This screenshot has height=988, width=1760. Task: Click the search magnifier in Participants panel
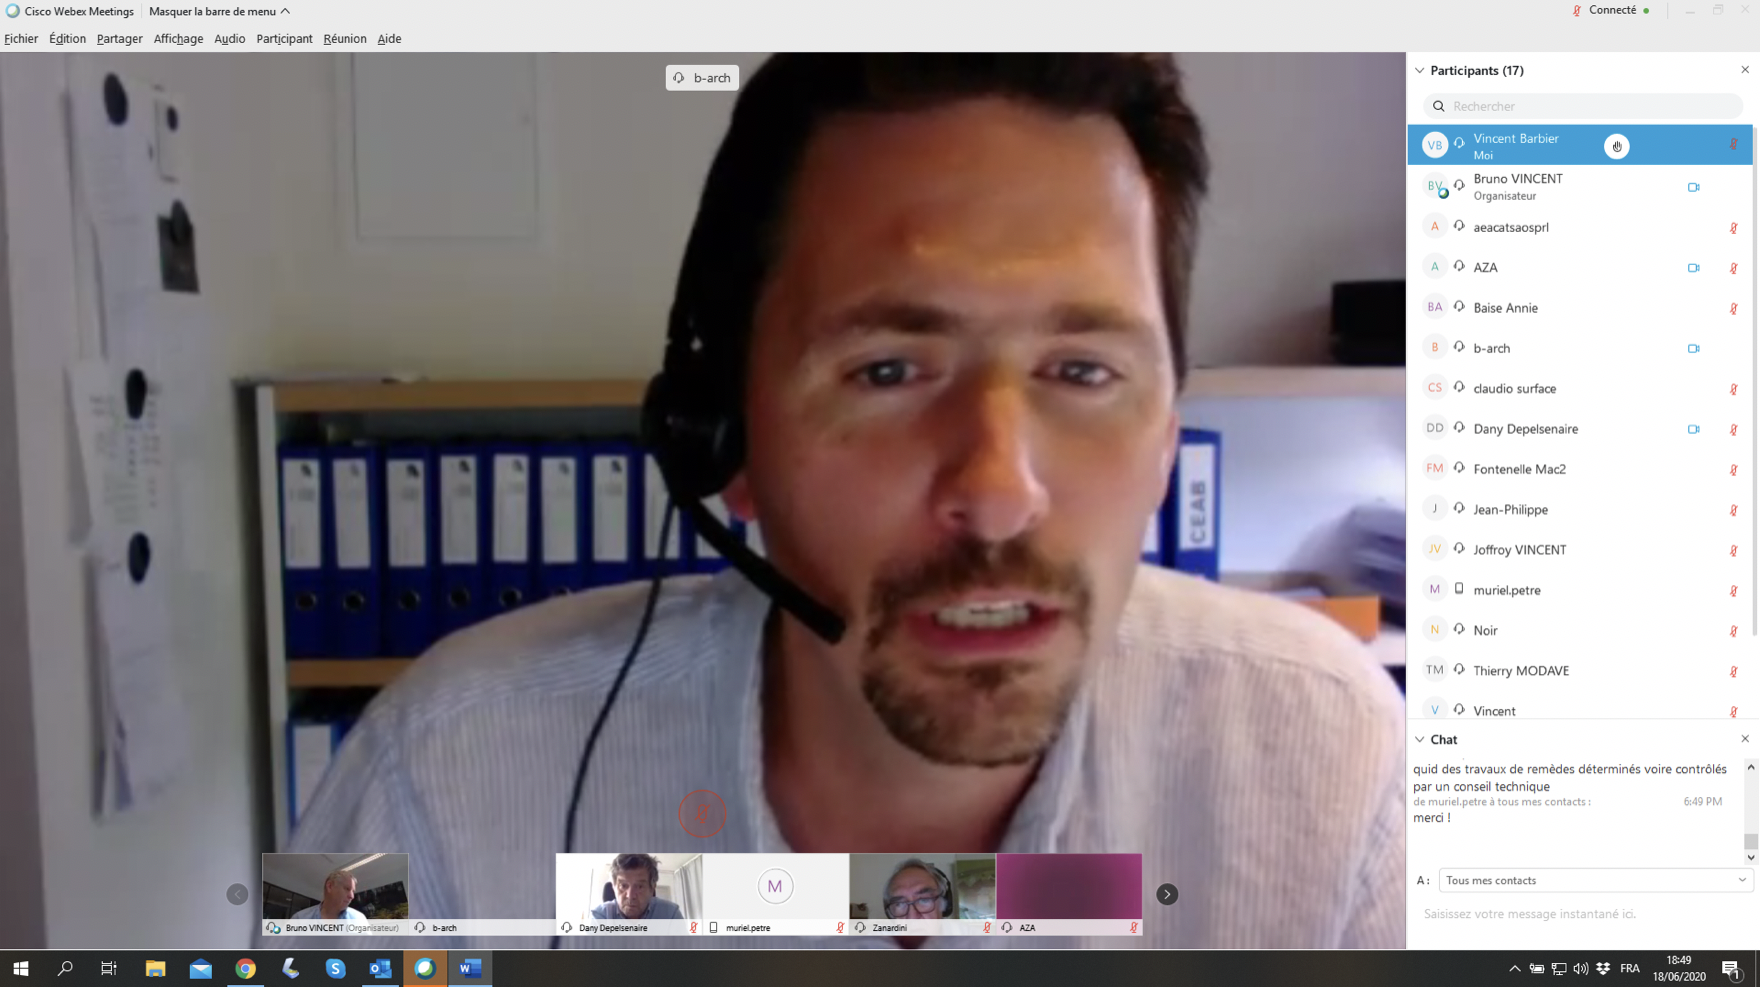[x=1439, y=106]
